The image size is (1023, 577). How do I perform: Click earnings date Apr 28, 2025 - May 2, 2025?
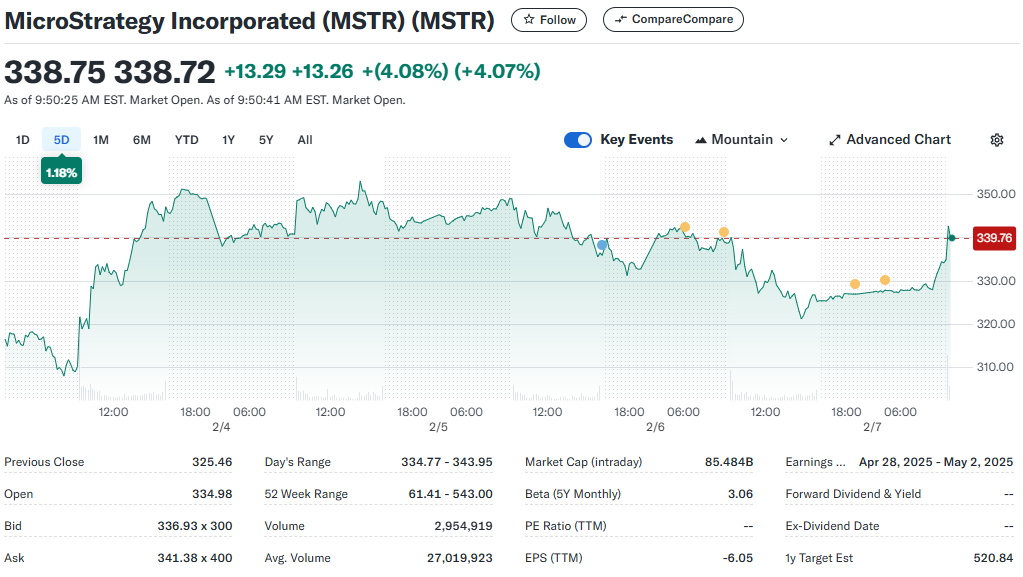[x=936, y=462]
